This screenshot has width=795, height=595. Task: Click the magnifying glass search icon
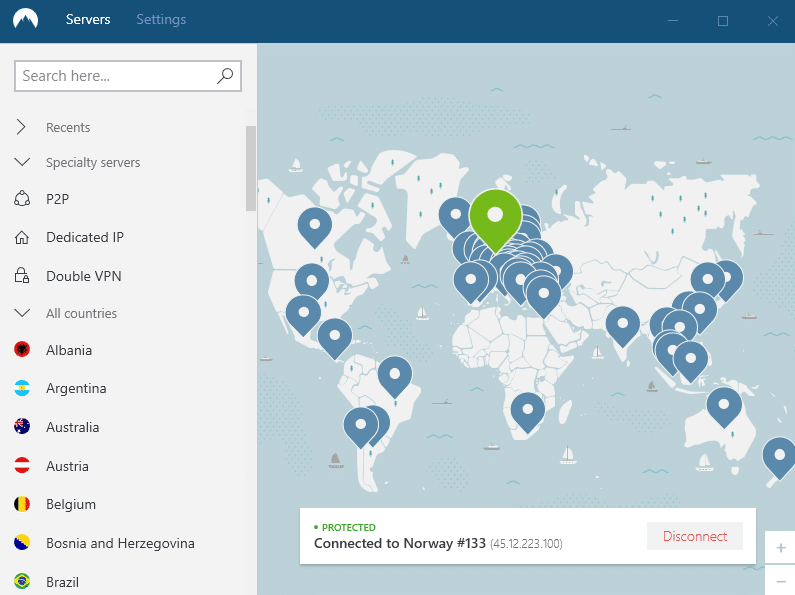pos(225,76)
